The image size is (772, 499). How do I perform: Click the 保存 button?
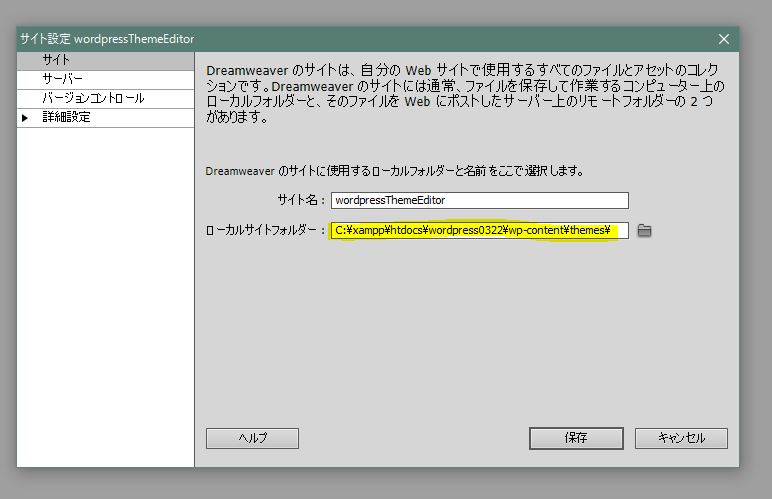pyautogui.click(x=576, y=438)
